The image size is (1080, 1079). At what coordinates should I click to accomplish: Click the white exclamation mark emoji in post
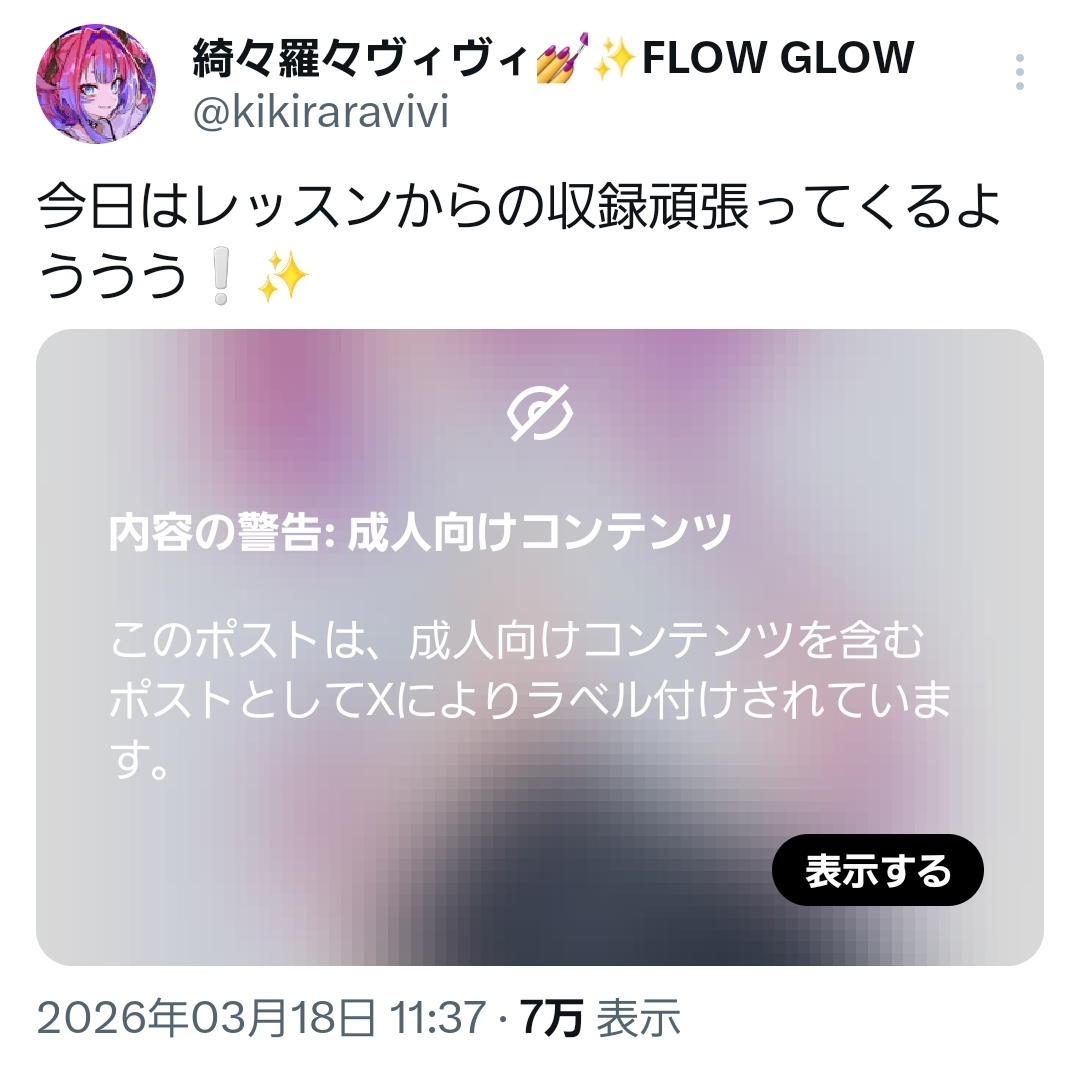220,276
